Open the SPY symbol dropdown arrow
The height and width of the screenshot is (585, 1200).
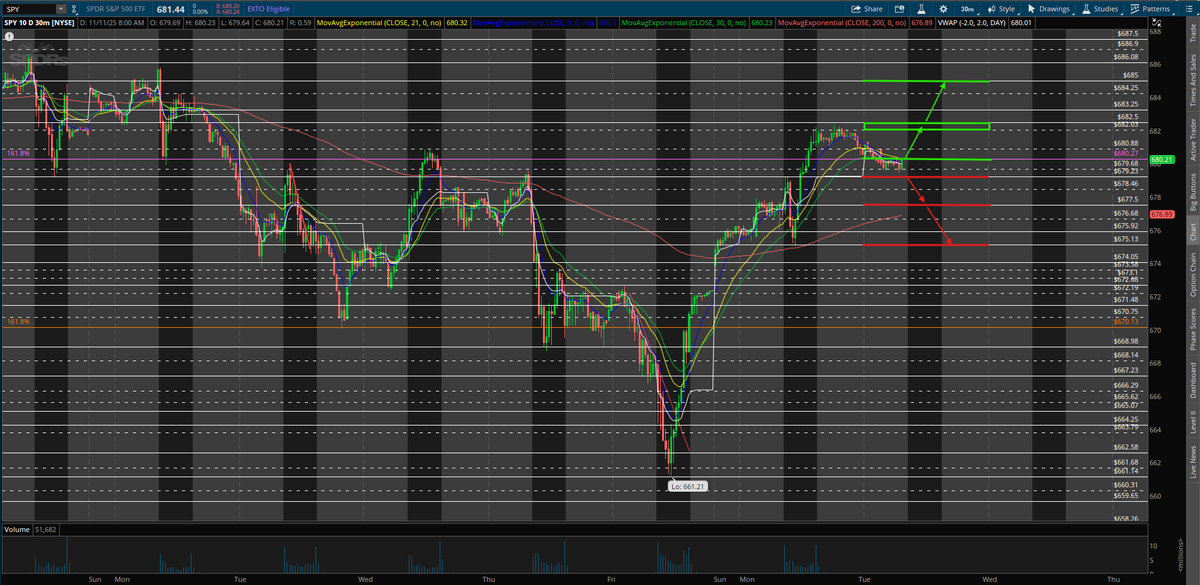62,8
